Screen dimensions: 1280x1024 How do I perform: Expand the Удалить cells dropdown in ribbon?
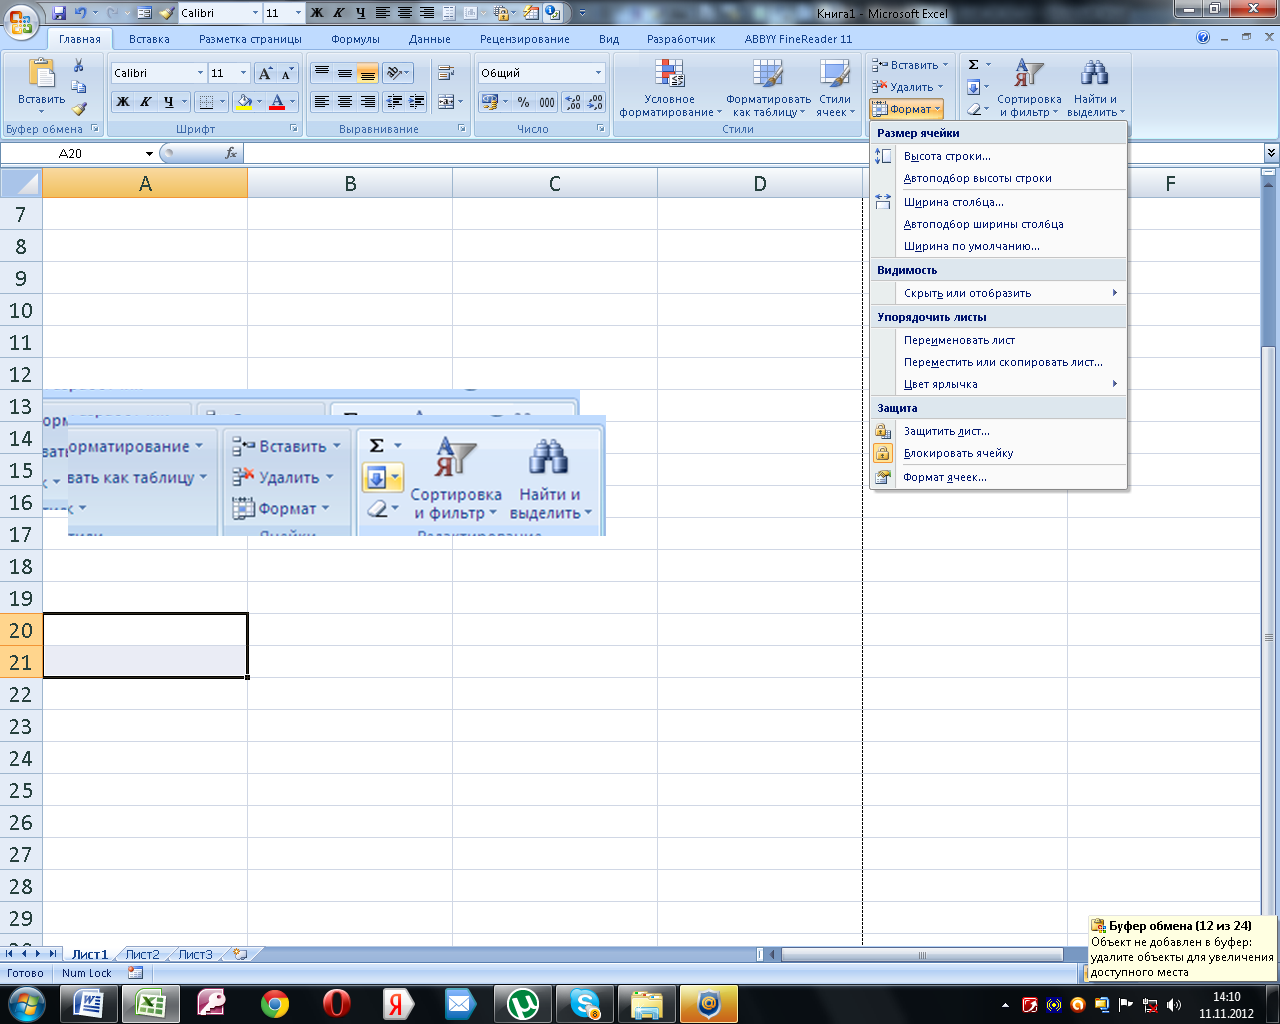[x=940, y=87]
